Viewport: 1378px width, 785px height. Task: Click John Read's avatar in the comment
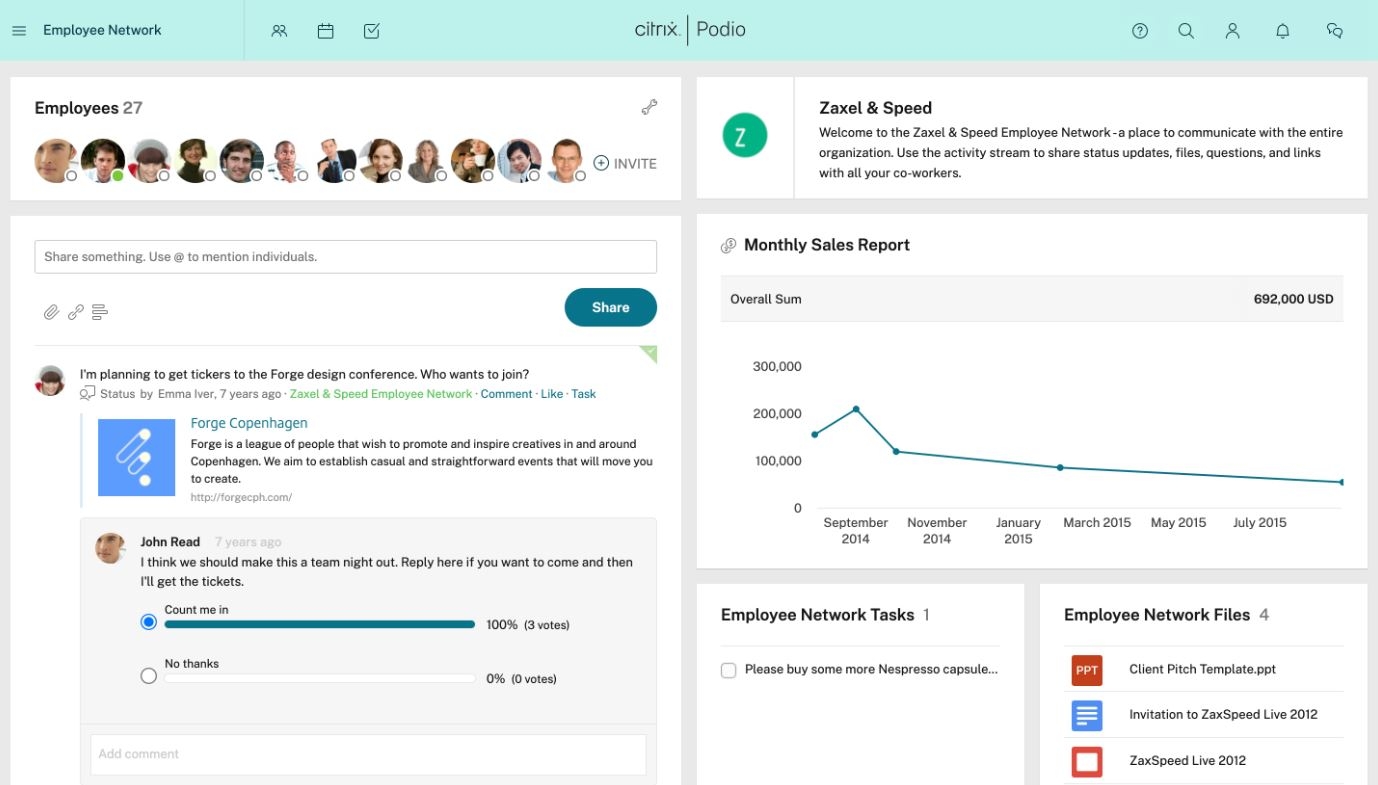tap(110, 548)
